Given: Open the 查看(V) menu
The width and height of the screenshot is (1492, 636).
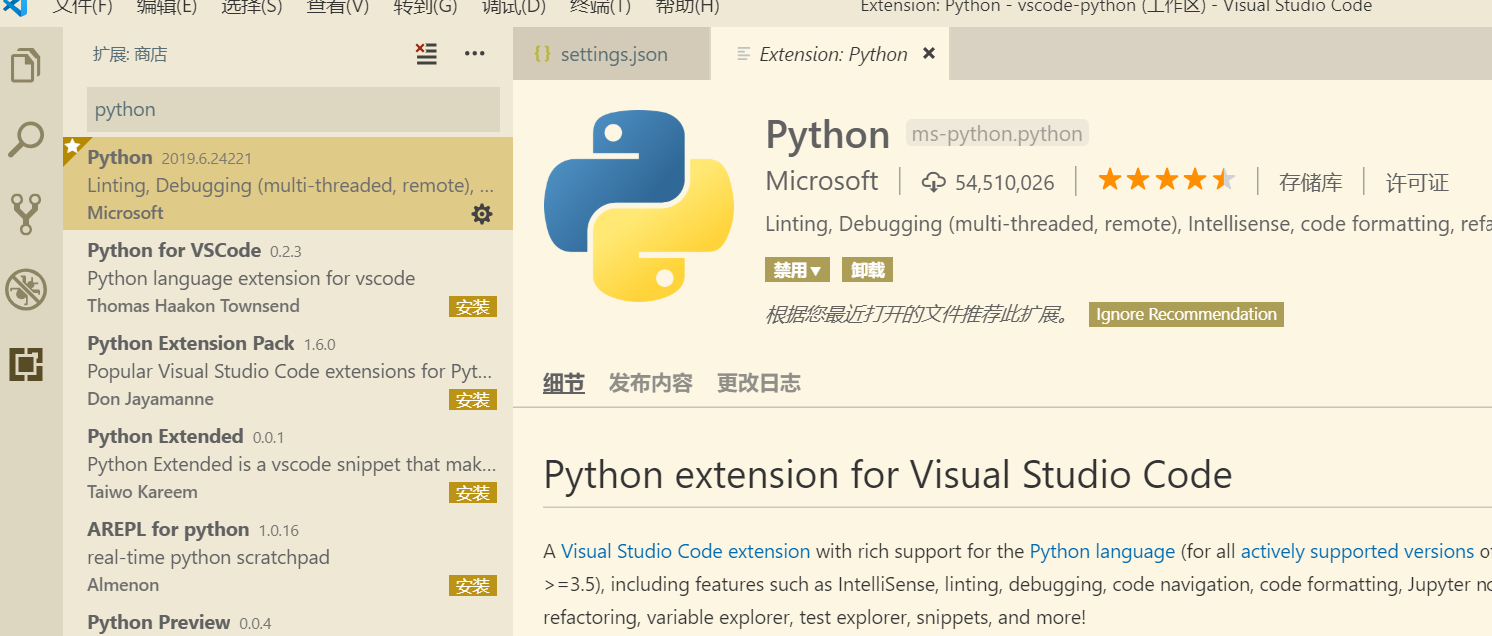Looking at the screenshot, I should coord(337,7).
